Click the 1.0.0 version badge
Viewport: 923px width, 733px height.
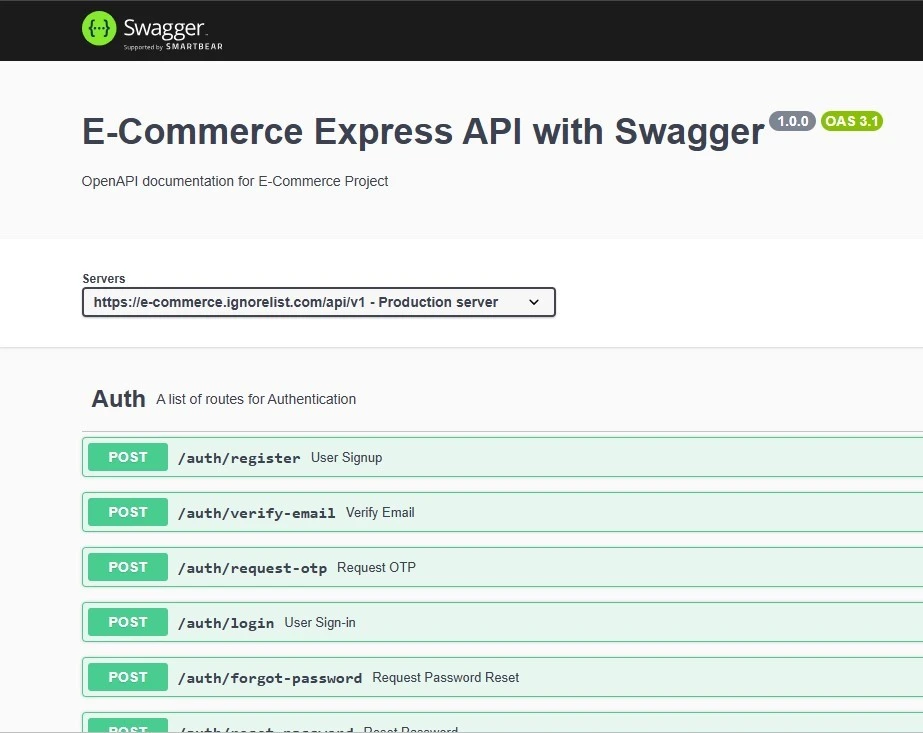coord(792,121)
